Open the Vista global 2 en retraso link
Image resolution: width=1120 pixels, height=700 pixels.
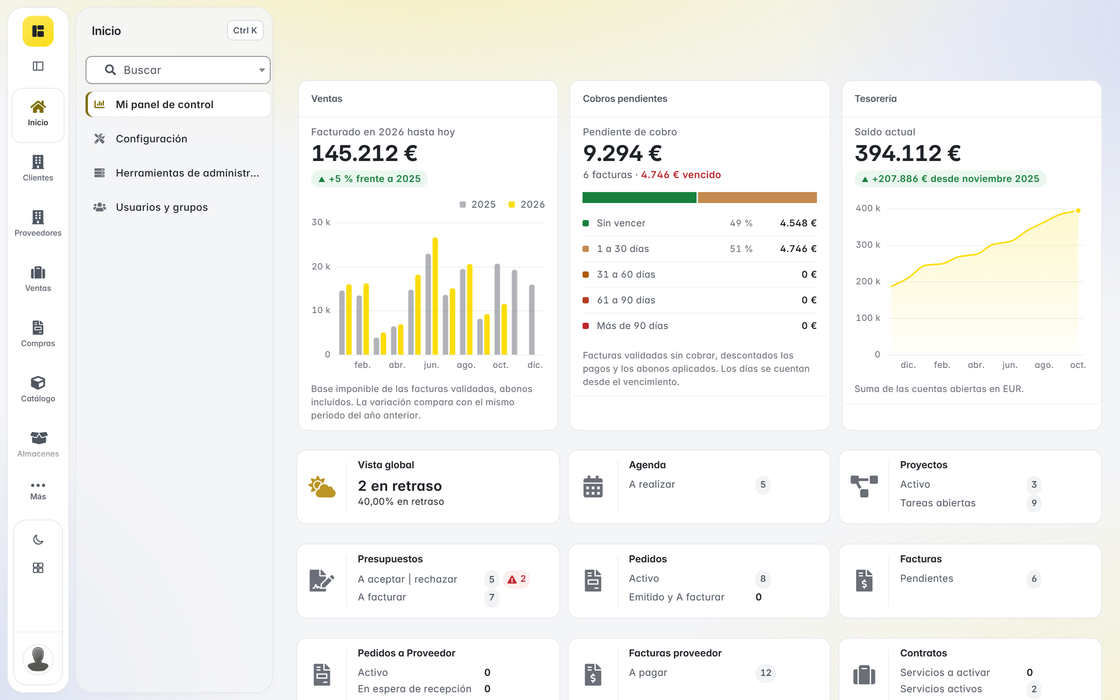pos(400,486)
